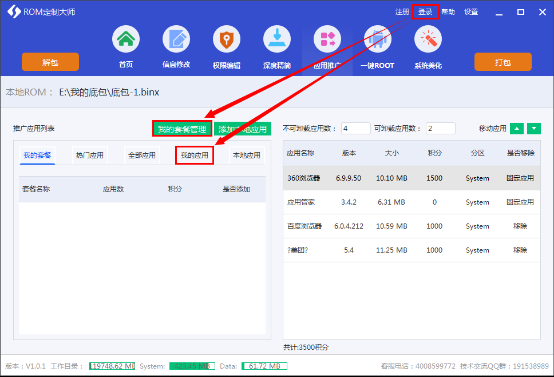Click 移除 for ?美团? row
Viewport: 554px width, 377px height.
[x=520, y=250]
